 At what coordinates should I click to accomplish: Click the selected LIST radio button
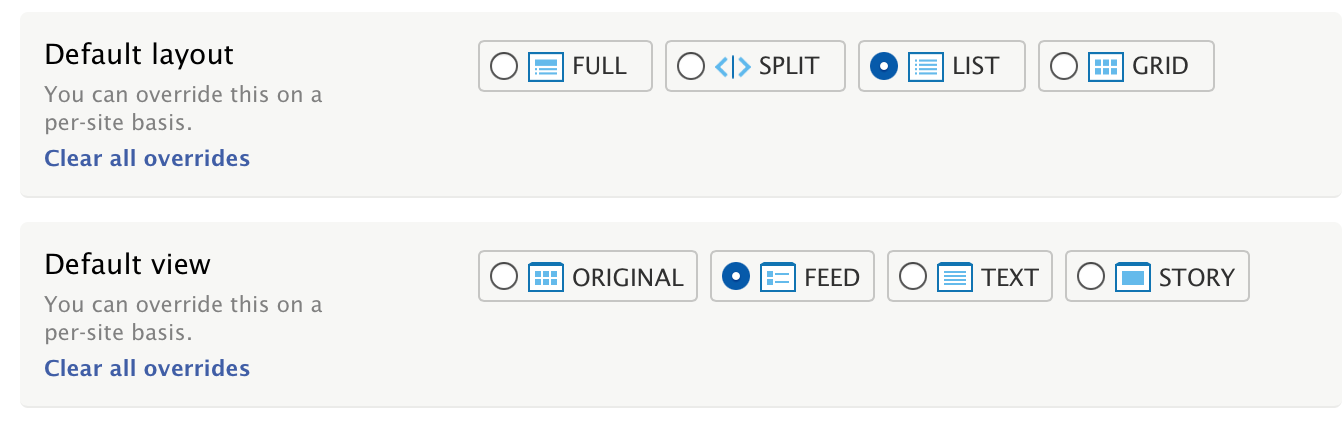pyautogui.click(x=884, y=67)
